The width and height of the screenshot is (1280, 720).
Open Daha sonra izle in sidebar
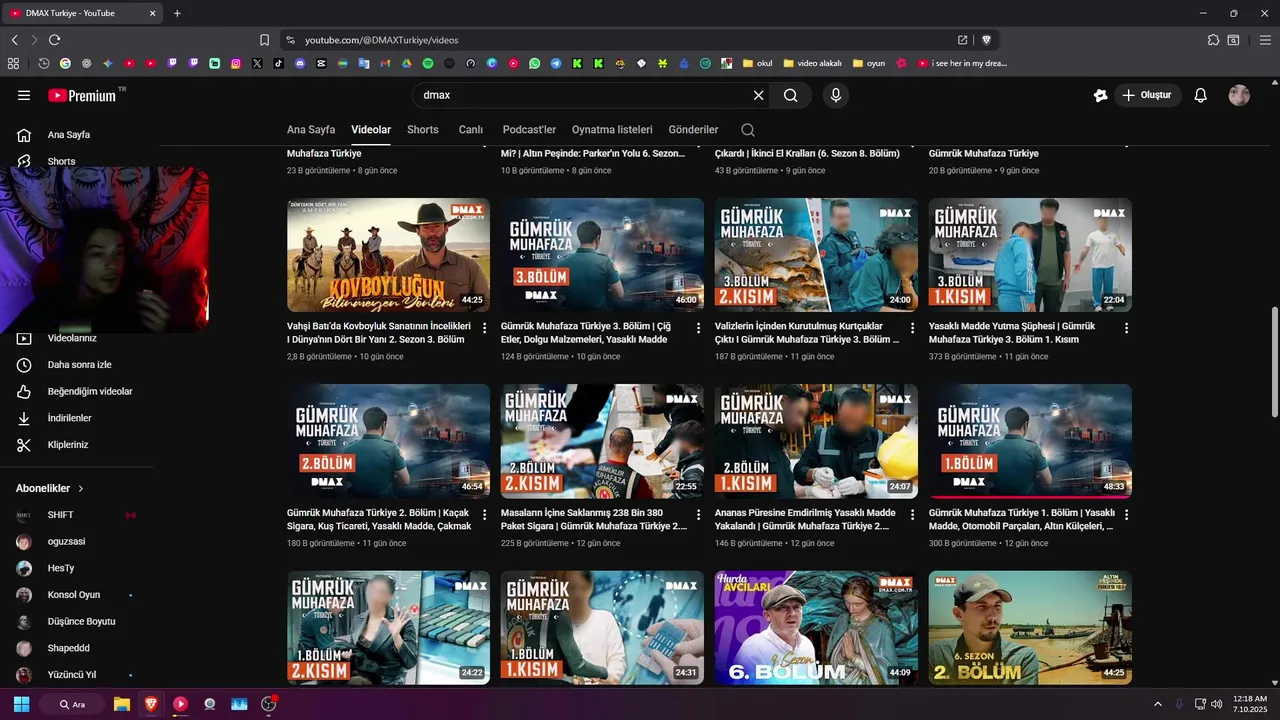[x=78, y=365]
